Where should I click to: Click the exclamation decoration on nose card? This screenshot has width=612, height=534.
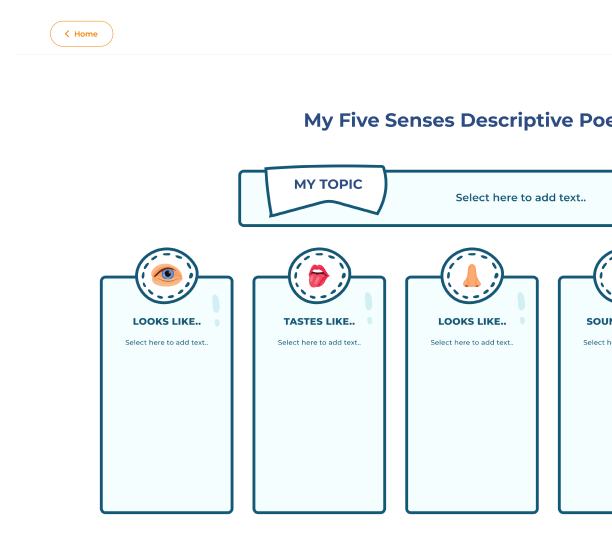(521, 308)
